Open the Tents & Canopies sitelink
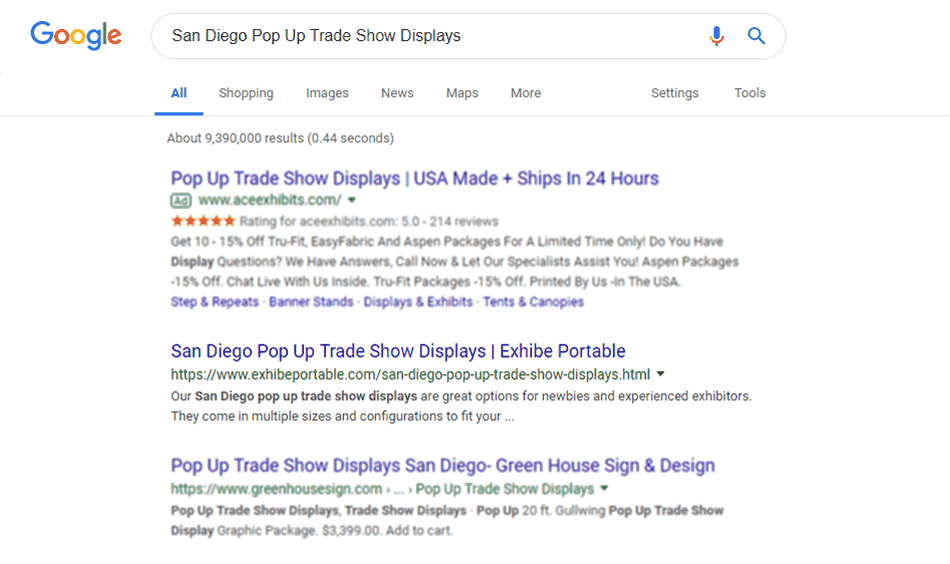 coord(533,302)
